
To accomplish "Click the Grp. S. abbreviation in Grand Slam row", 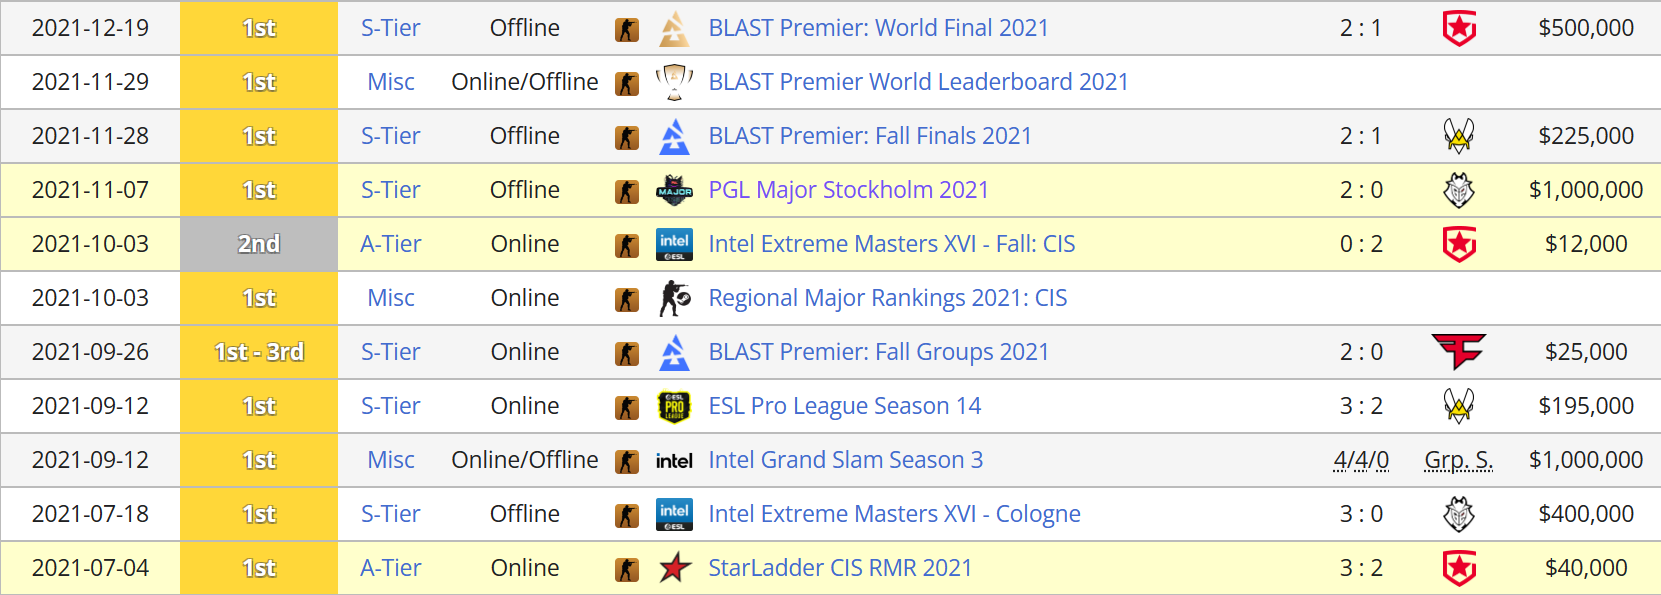I will click(1458, 460).
